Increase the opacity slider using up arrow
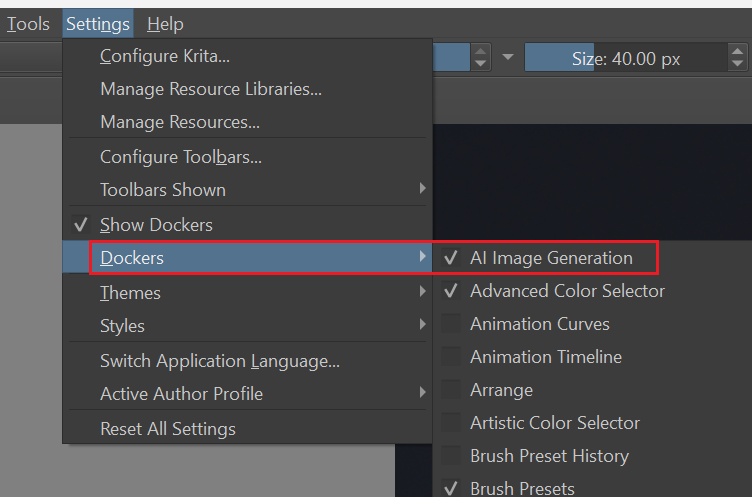 point(481,51)
